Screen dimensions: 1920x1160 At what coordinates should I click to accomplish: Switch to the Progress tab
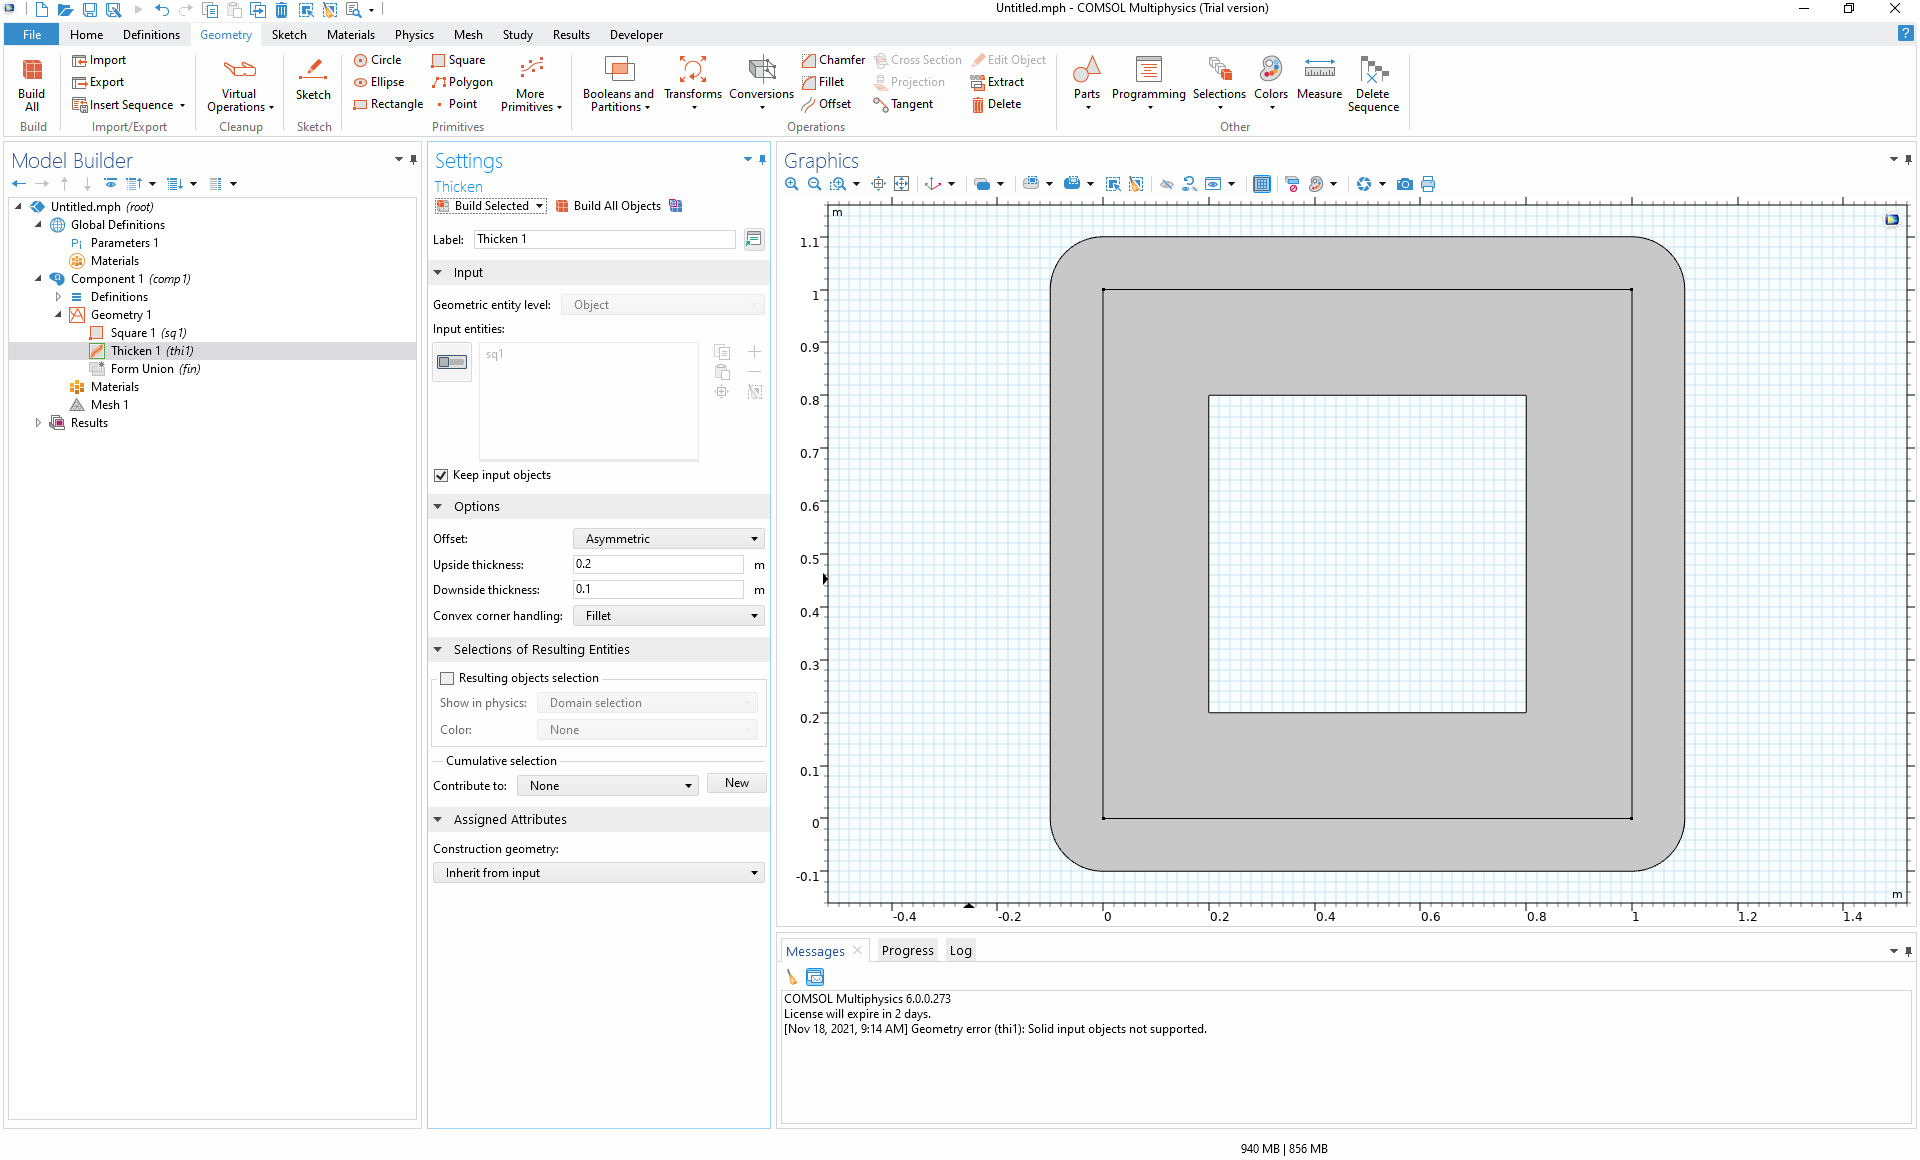pos(907,951)
